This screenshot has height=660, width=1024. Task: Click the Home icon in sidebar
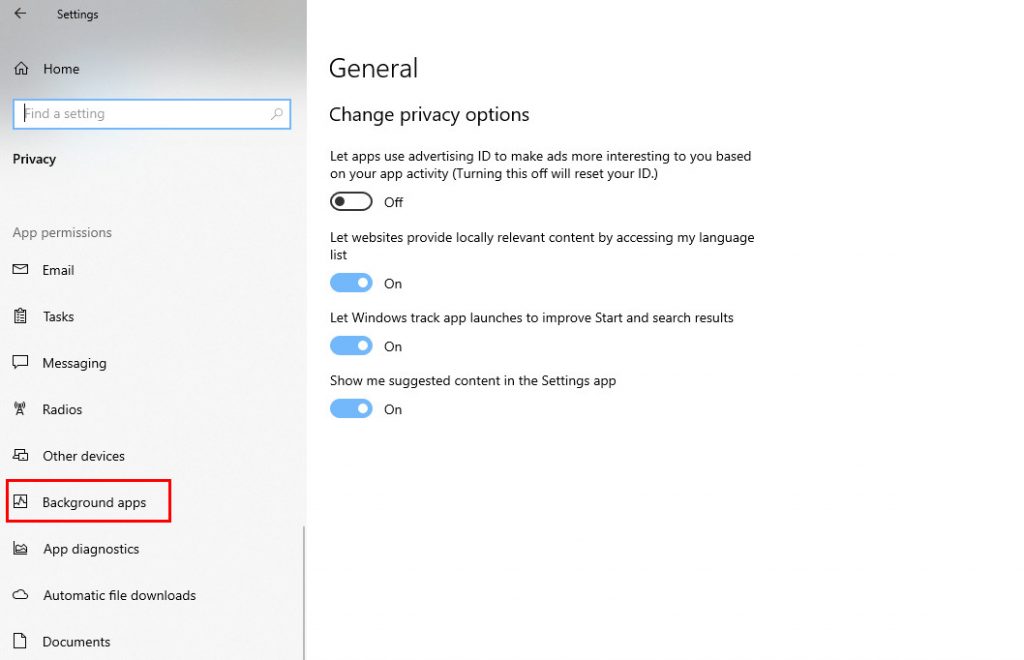pos(20,69)
